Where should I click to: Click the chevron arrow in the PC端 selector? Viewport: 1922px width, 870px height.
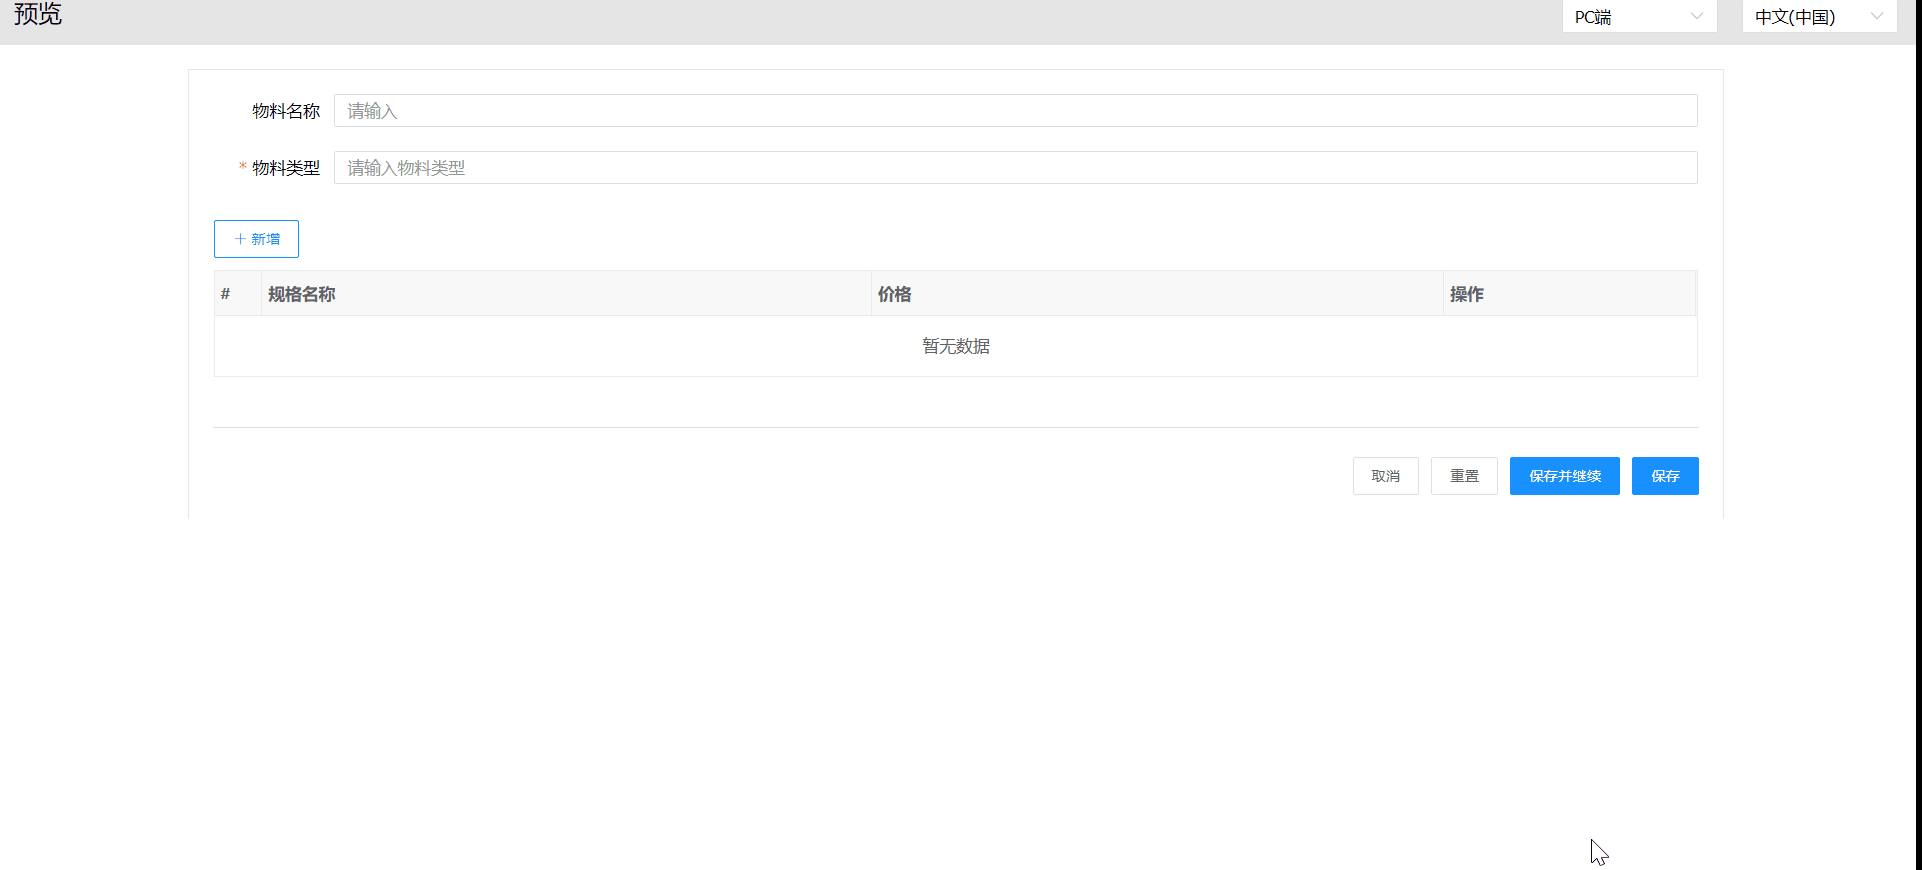pyautogui.click(x=1696, y=16)
